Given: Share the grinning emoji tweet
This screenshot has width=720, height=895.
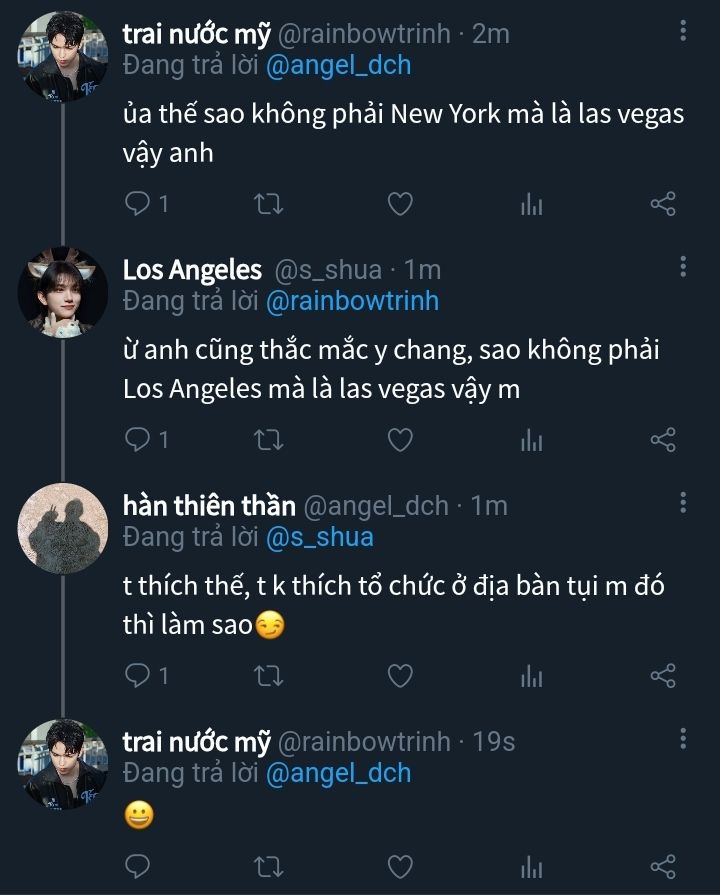Looking at the screenshot, I should (x=663, y=866).
